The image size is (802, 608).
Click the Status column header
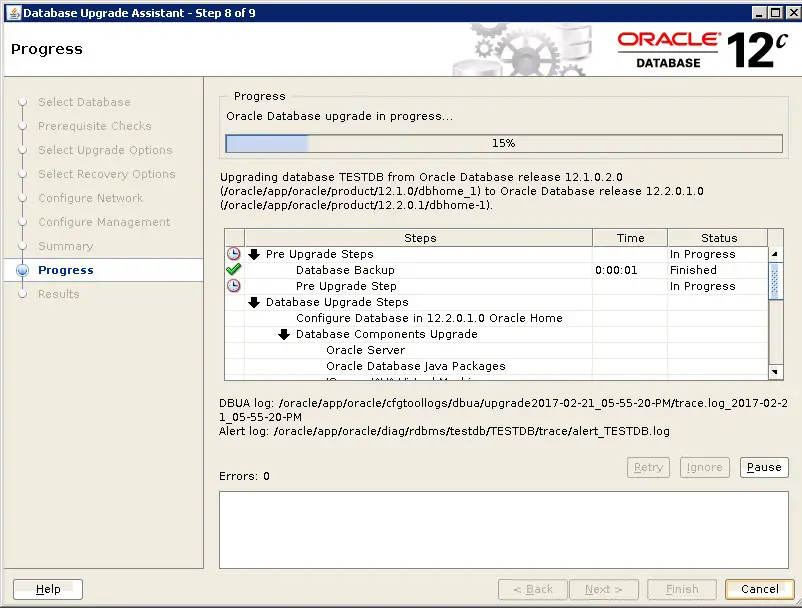(x=718, y=238)
